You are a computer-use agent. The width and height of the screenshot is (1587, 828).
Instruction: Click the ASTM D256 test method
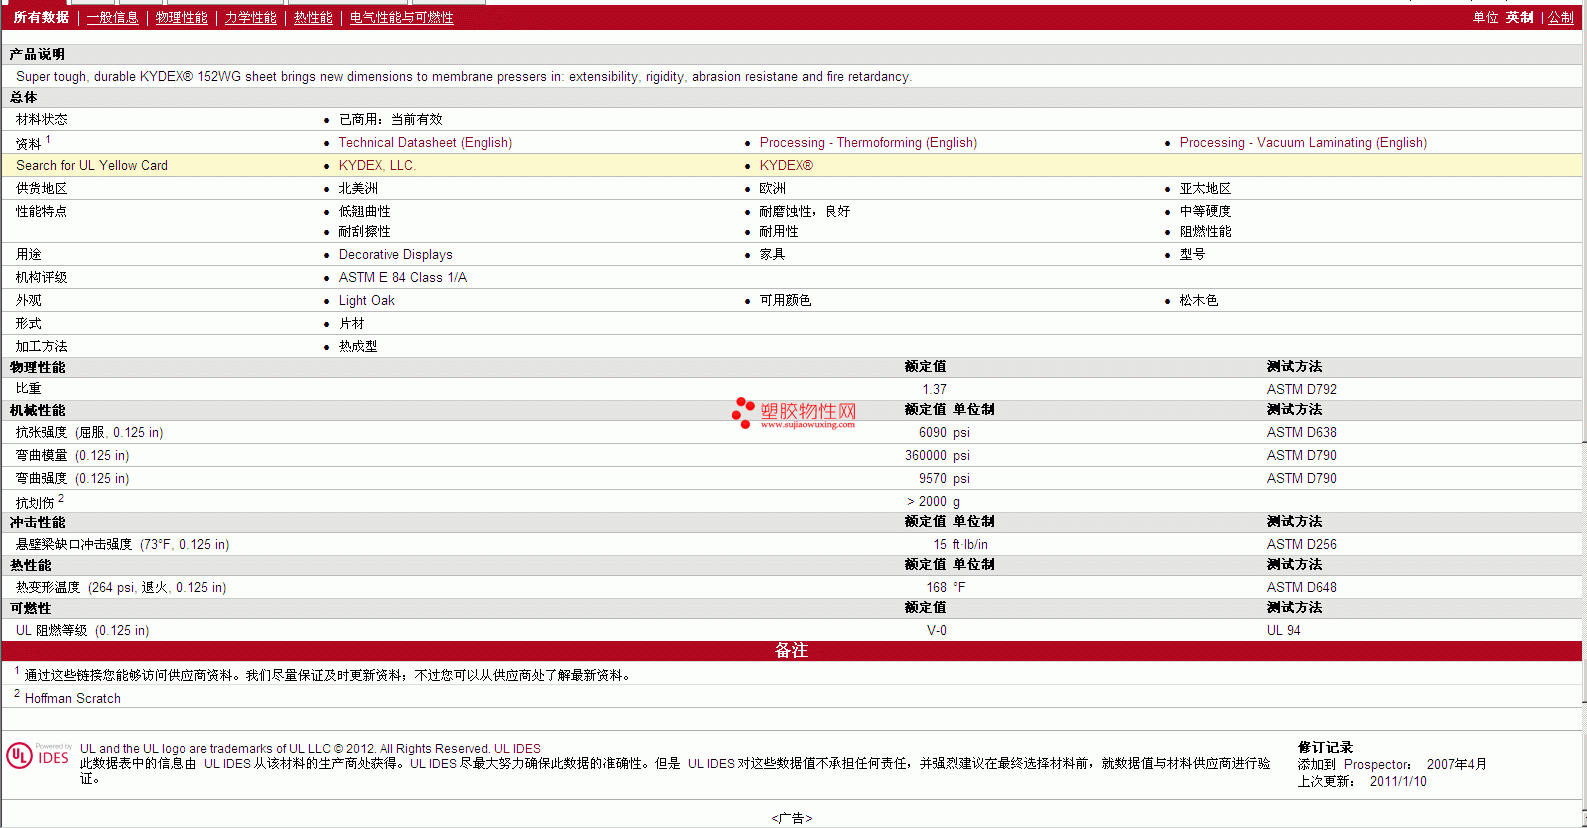click(1301, 545)
